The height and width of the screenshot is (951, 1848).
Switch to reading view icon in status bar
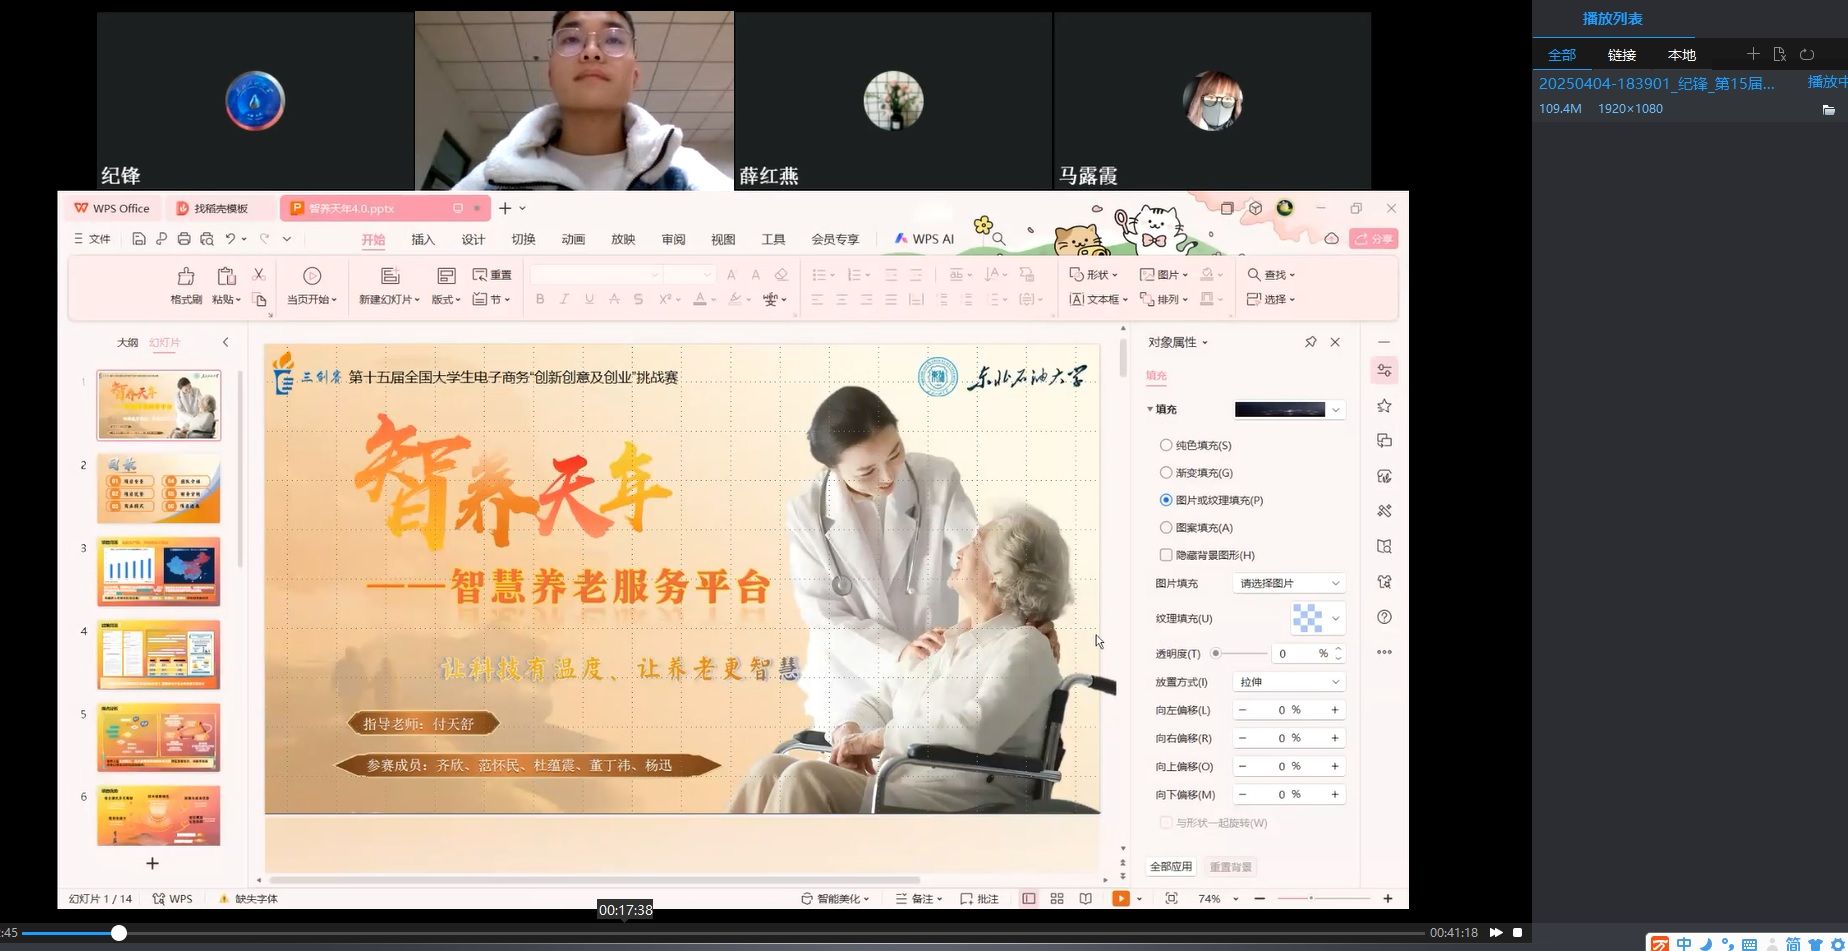click(1086, 899)
